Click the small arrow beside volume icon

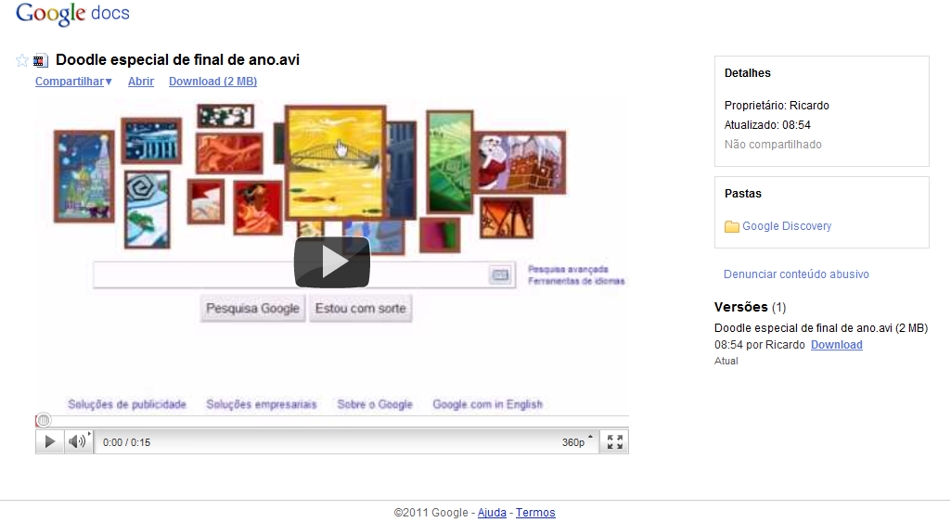89,434
